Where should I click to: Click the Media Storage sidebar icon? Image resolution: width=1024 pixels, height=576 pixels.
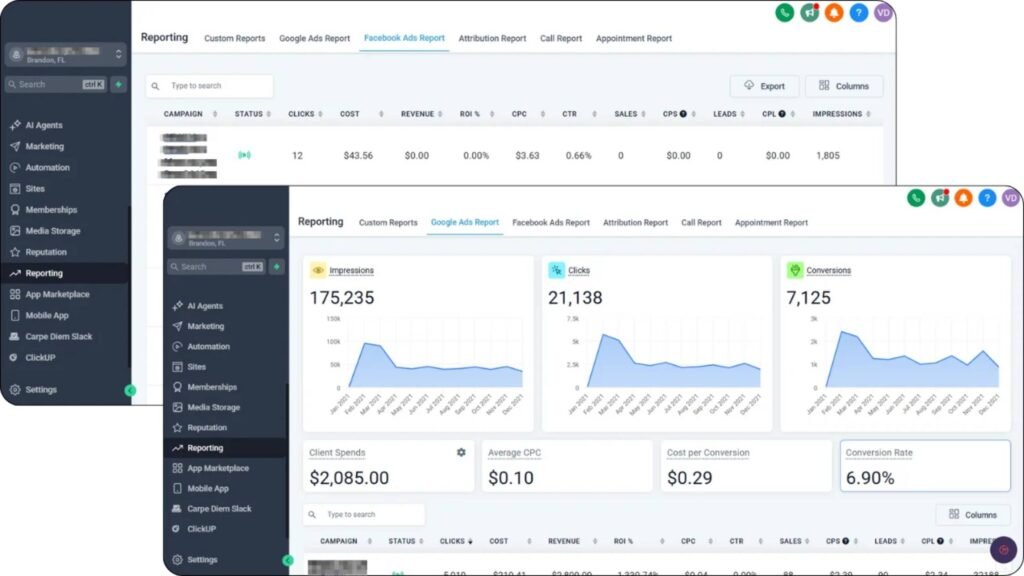(x=180, y=407)
